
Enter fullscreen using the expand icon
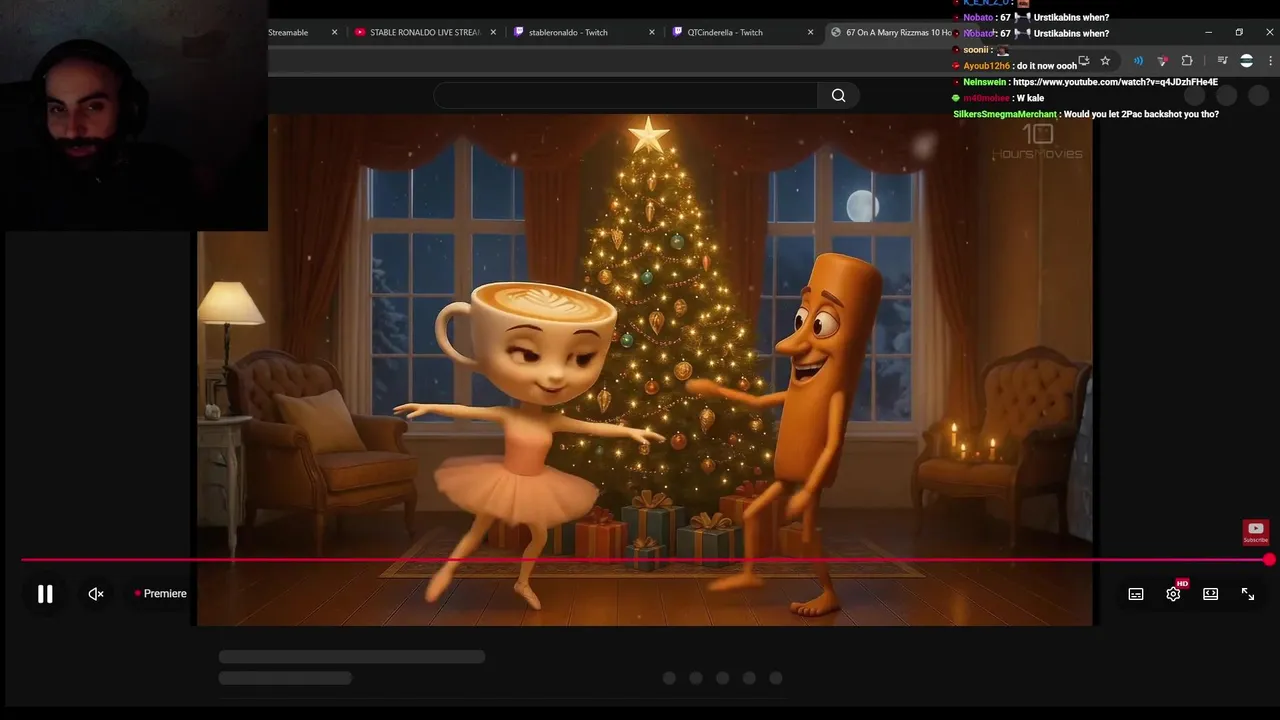tap(1248, 594)
